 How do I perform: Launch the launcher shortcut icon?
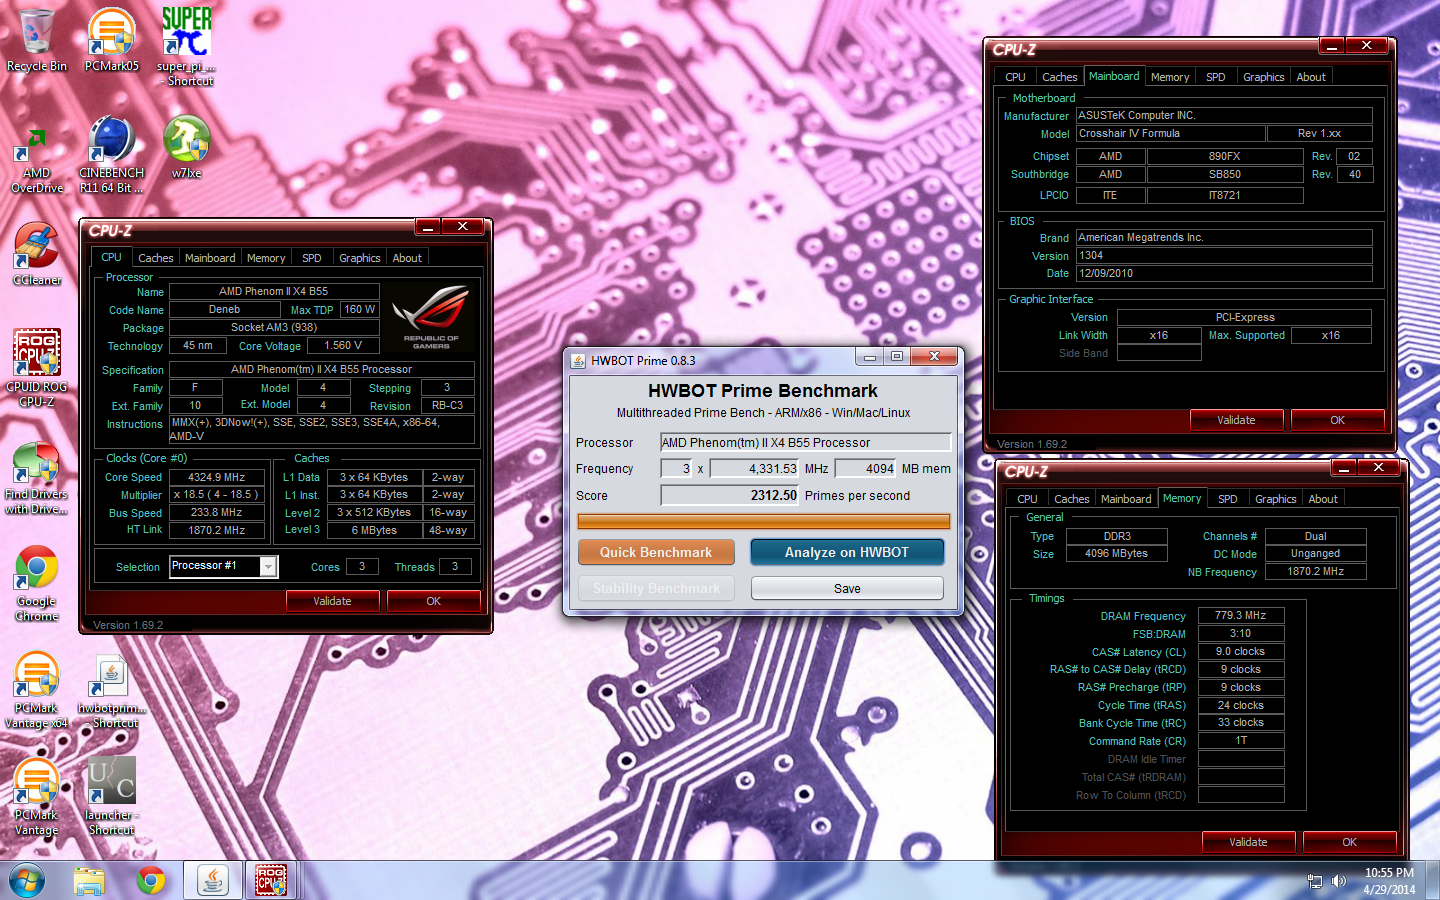click(112, 797)
